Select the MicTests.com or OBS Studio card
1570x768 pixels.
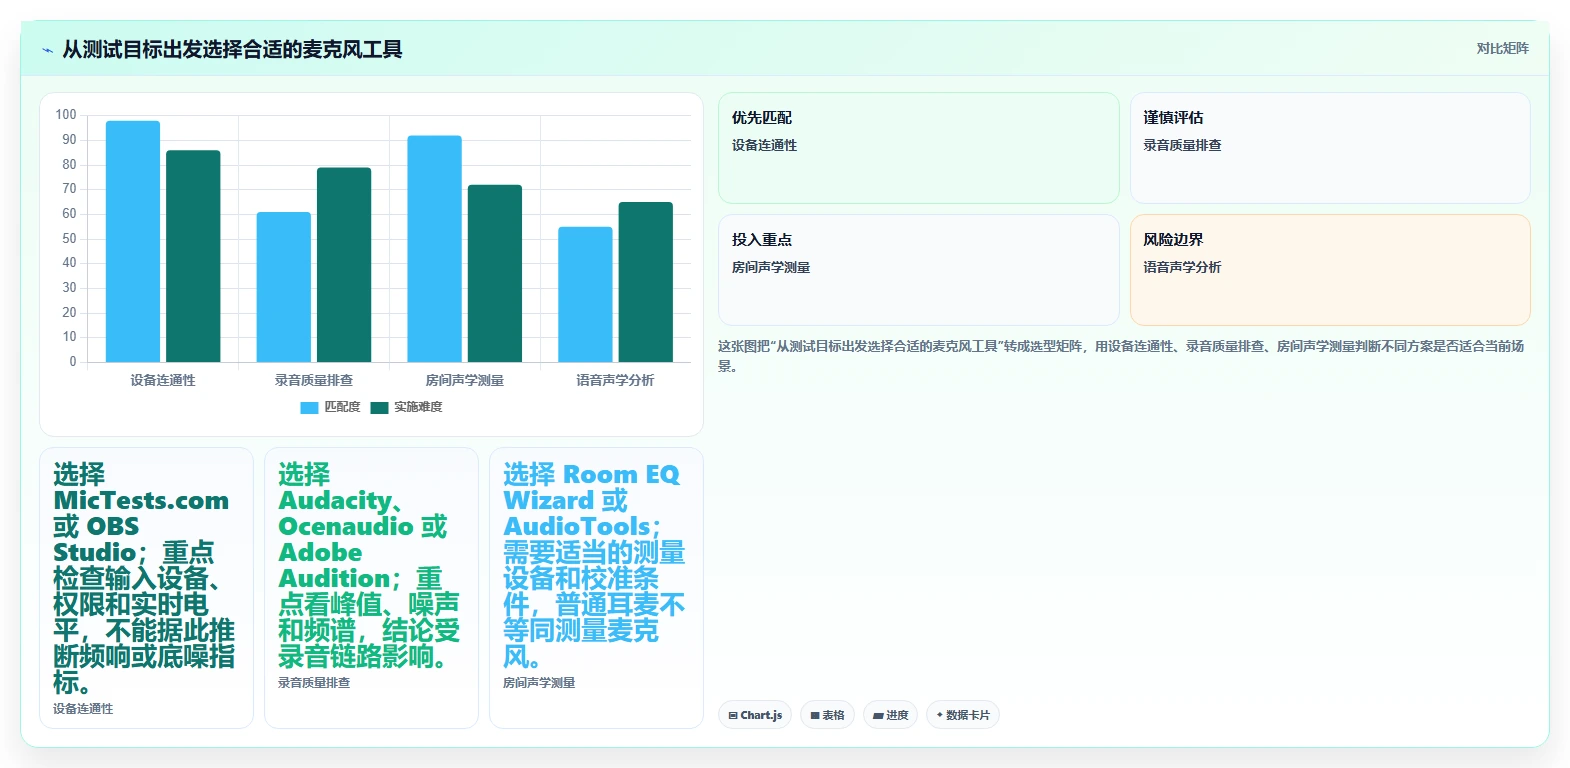point(146,588)
